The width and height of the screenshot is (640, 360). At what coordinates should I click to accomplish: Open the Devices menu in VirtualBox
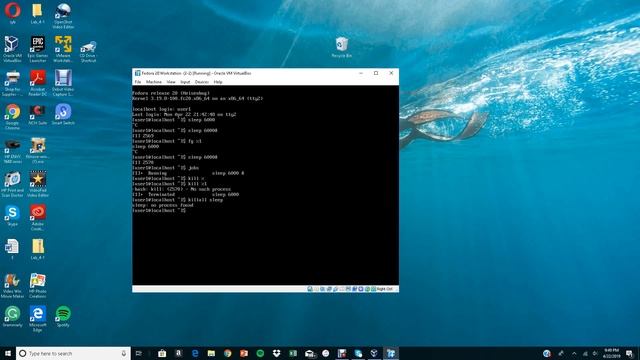(x=201, y=82)
